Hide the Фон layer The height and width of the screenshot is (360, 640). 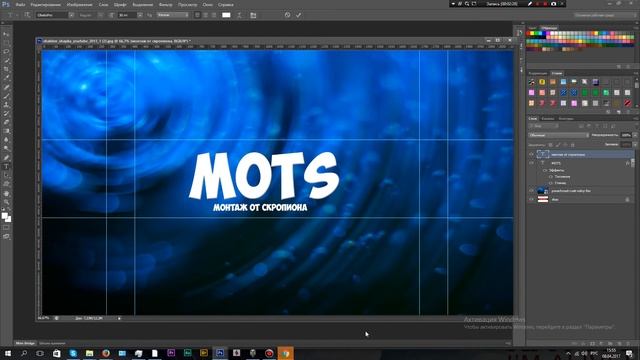(x=531, y=200)
